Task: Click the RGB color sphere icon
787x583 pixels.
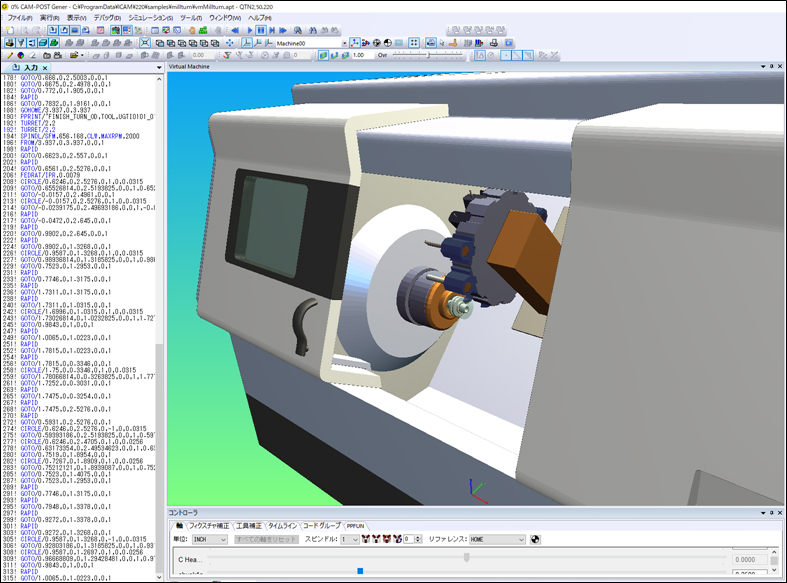Action: pos(21,56)
